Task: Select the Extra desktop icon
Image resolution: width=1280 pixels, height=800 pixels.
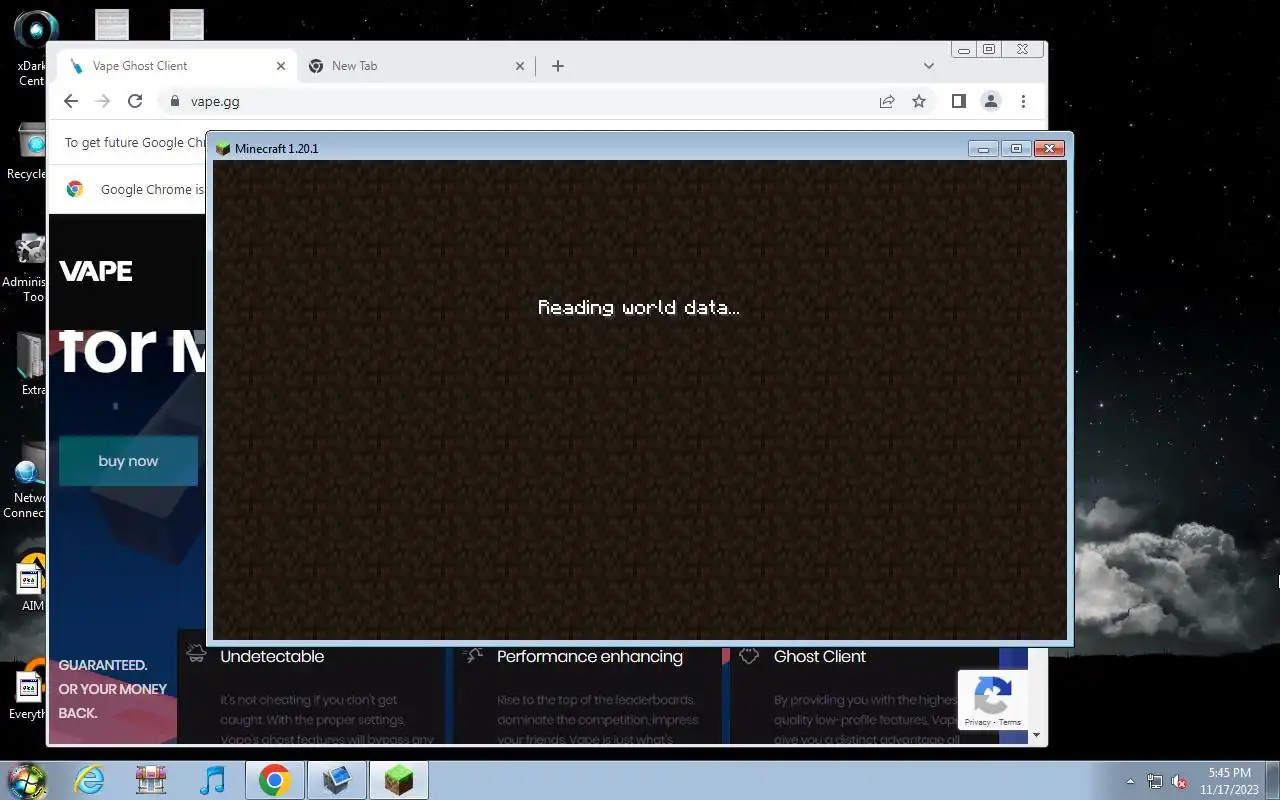Action: pyautogui.click(x=32, y=365)
